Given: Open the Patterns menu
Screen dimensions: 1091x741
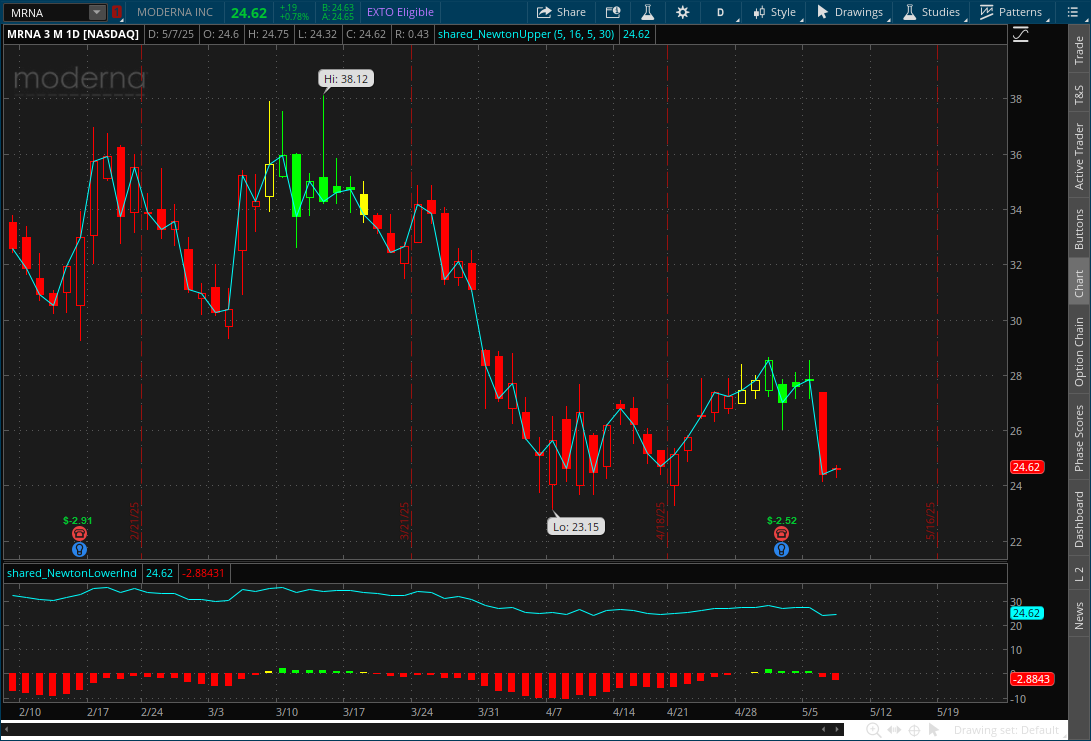Looking at the screenshot, I should point(1011,13).
